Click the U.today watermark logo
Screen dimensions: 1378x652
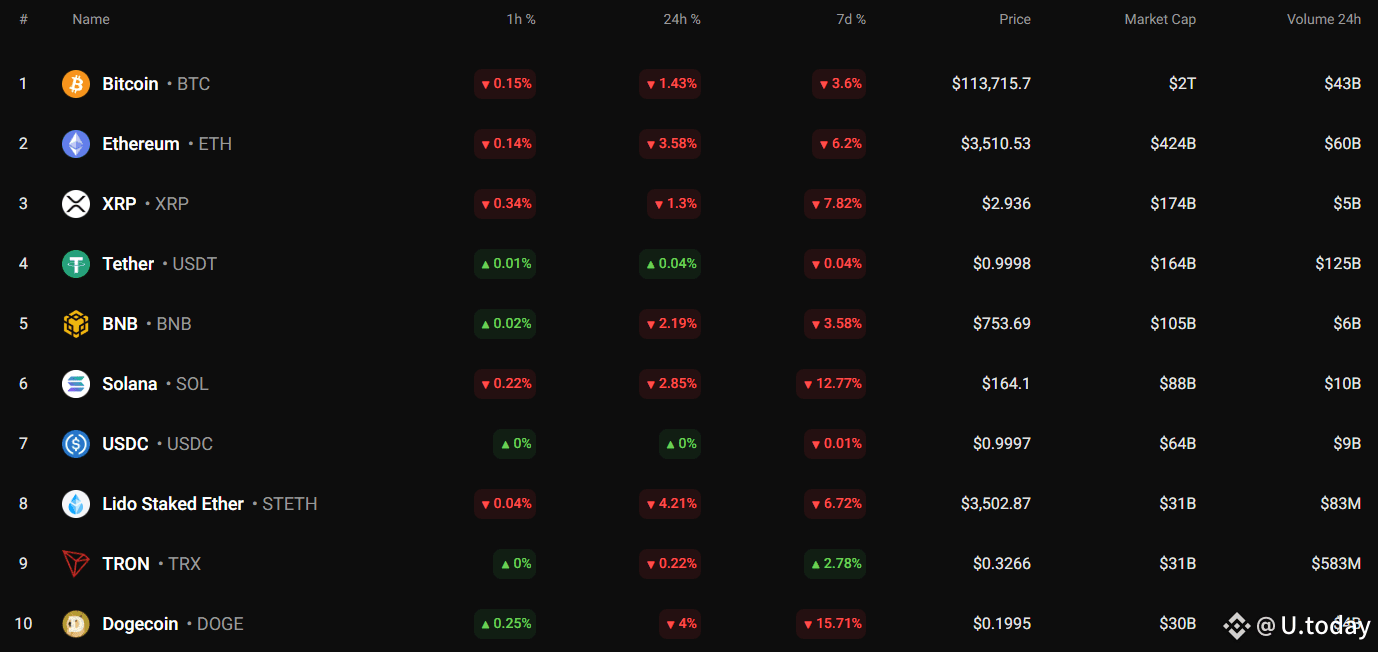(1297, 626)
